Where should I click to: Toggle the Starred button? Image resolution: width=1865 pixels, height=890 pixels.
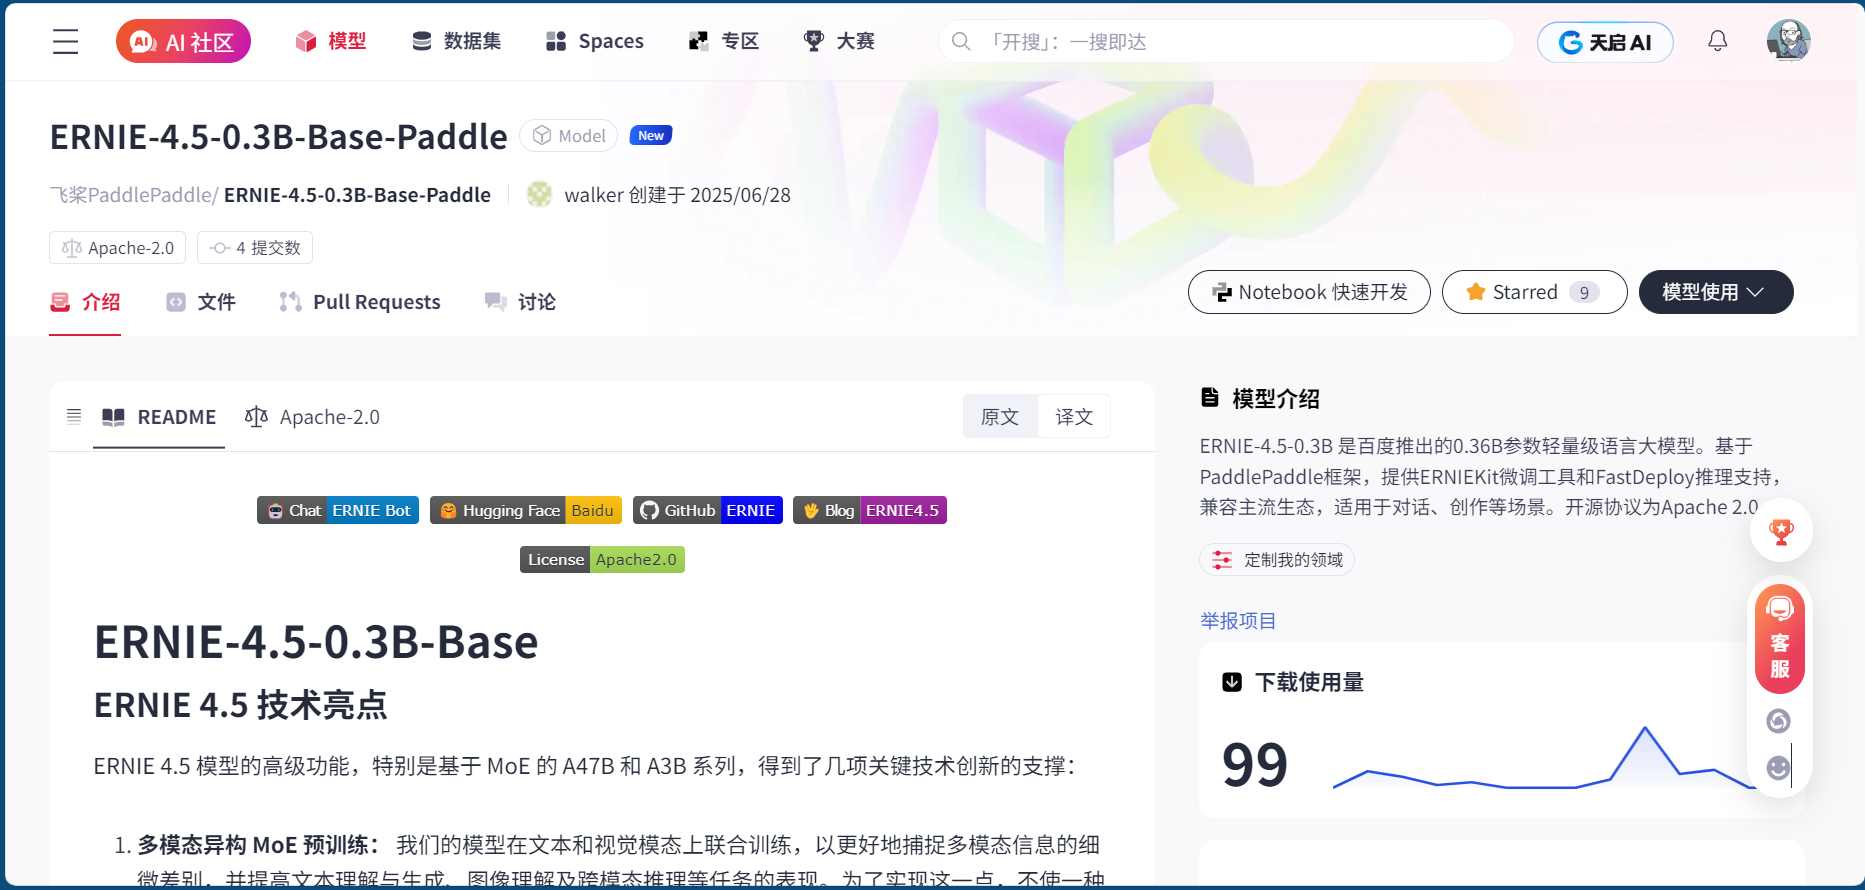coord(1534,292)
